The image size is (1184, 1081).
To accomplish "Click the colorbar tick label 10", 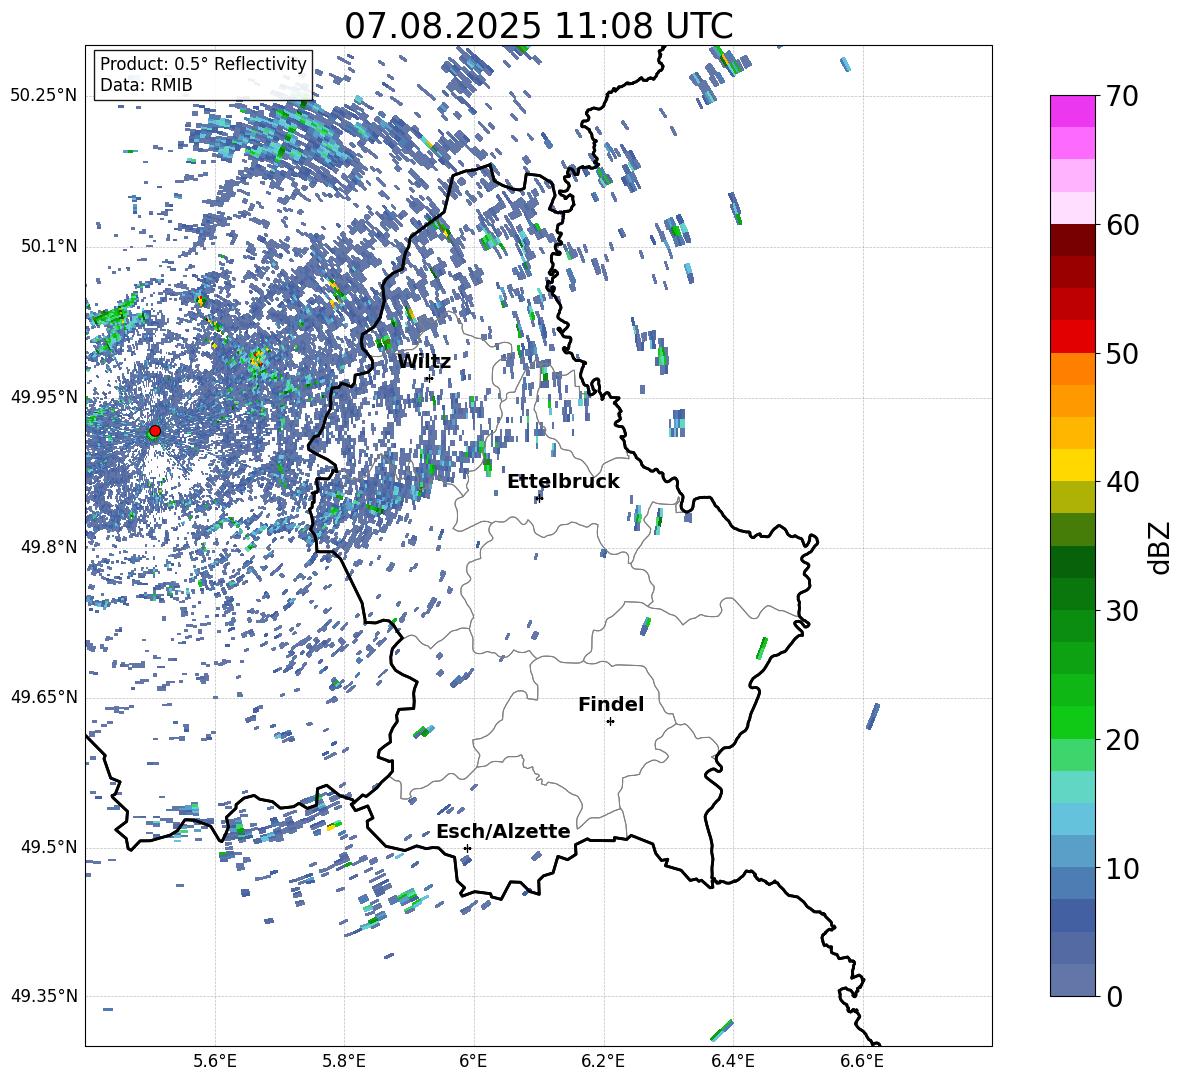I will coord(1123,869).
